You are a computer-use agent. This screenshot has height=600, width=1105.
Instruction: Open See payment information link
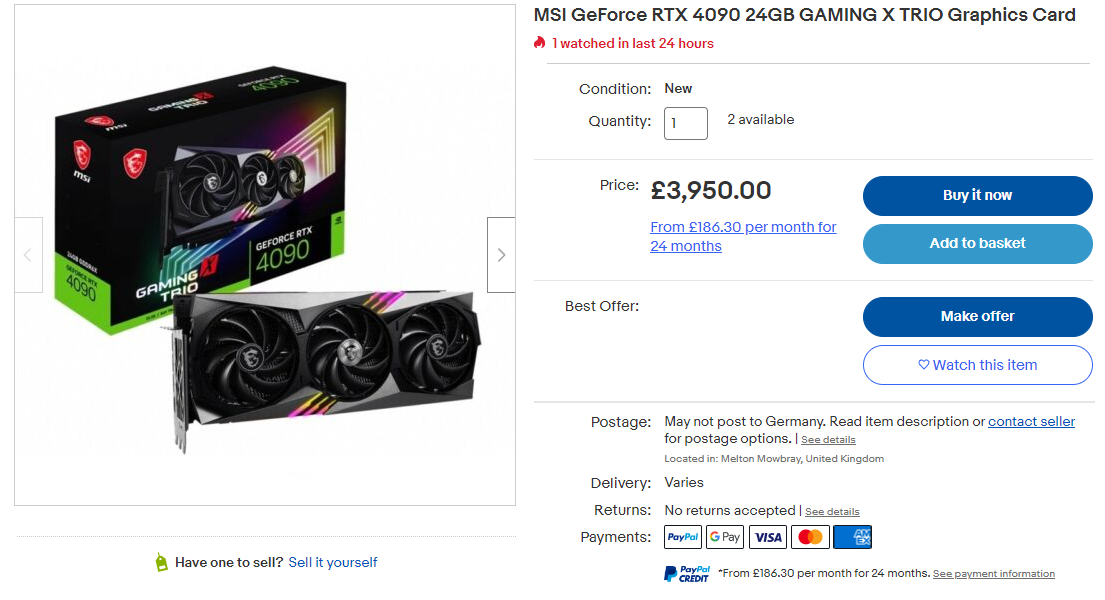point(993,574)
